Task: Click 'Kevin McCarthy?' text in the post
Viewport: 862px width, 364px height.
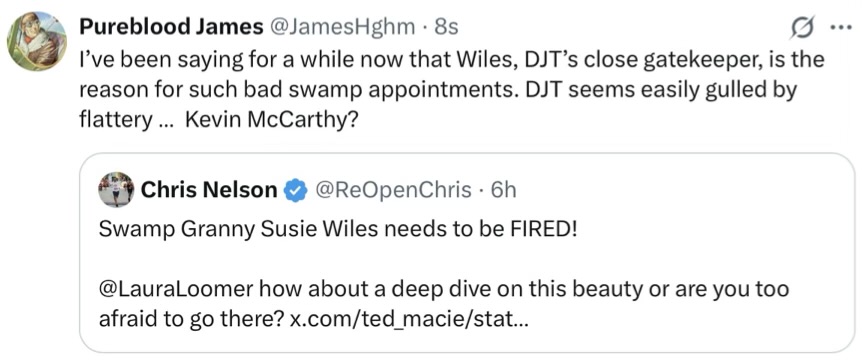Action: pyautogui.click(x=272, y=119)
